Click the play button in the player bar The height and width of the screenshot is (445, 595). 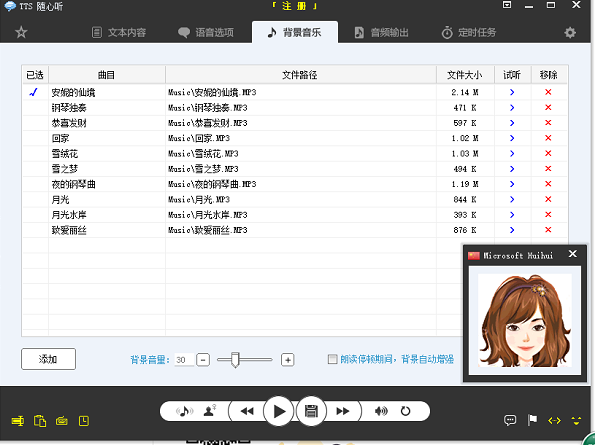pos(279,411)
